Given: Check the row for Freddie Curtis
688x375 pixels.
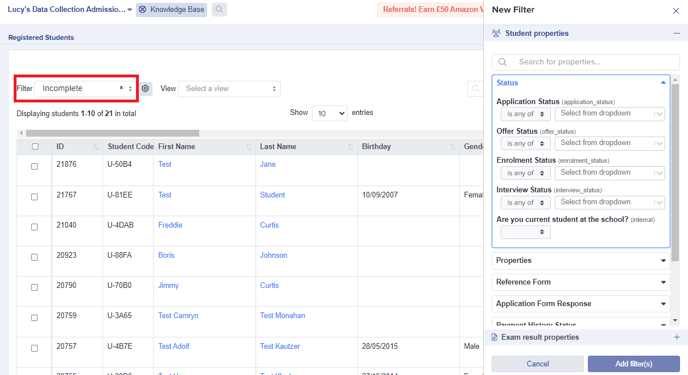Looking at the screenshot, I should point(34,227).
